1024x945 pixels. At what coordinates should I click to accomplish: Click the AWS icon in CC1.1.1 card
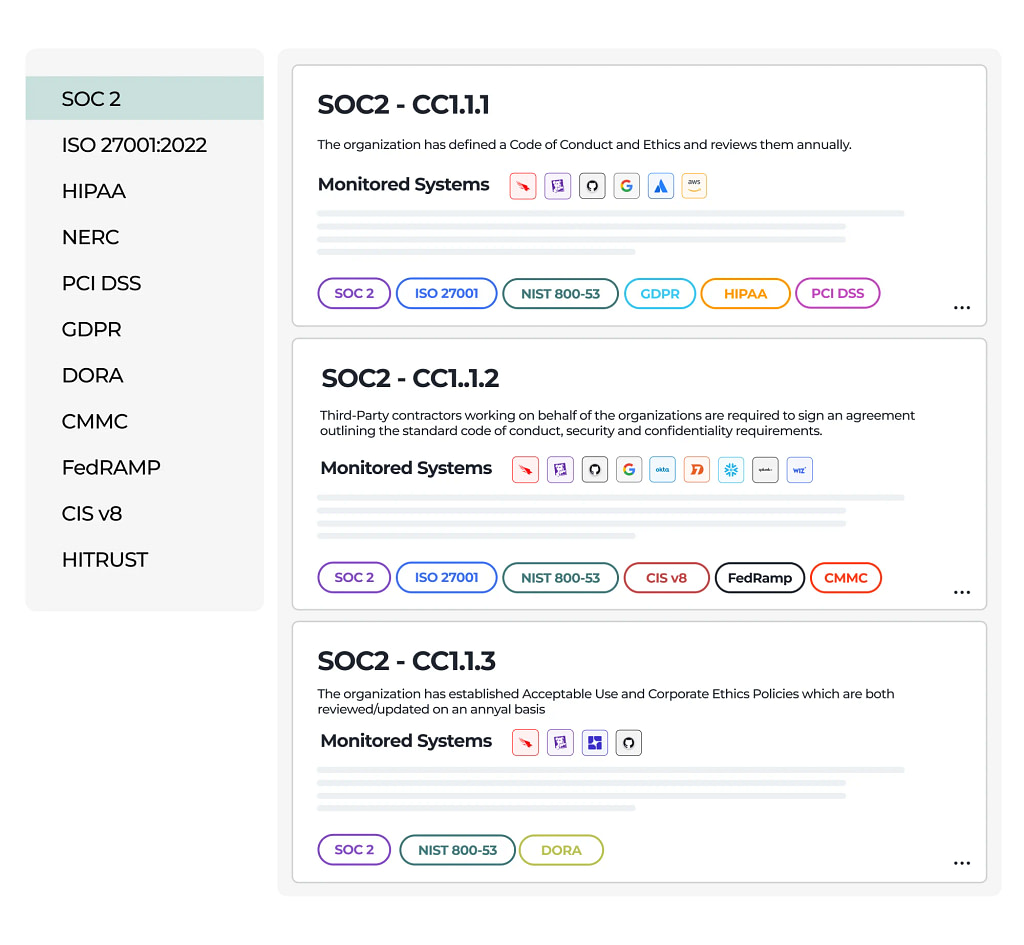click(x=694, y=186)
